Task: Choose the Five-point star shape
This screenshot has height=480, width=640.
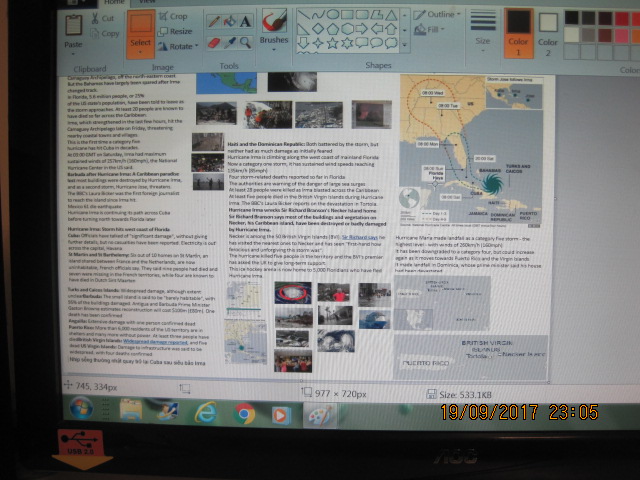Action: click(x=333, y=43)
